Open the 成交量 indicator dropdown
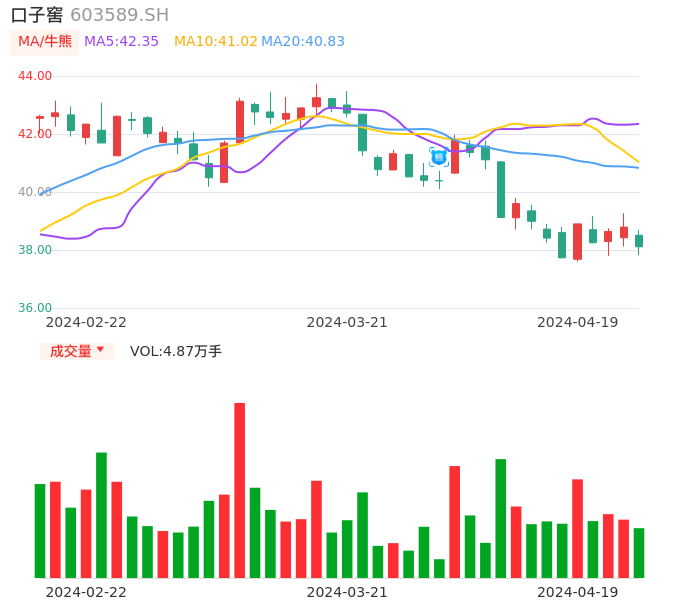 (71, 351)
